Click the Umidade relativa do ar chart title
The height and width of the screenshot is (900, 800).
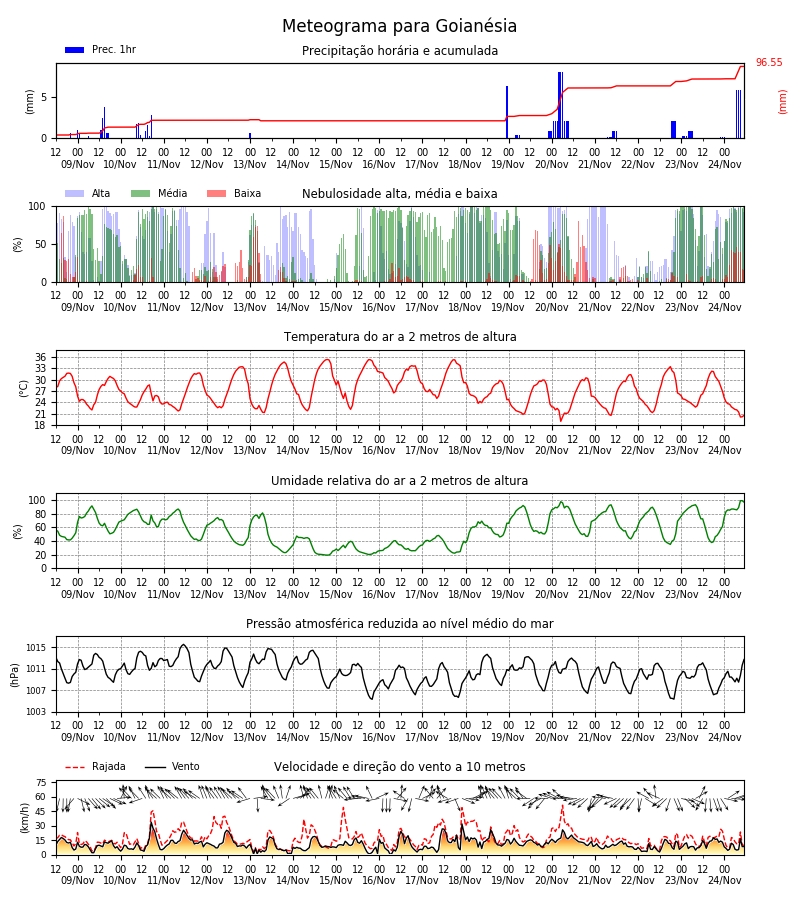click(x=399, y=480)
